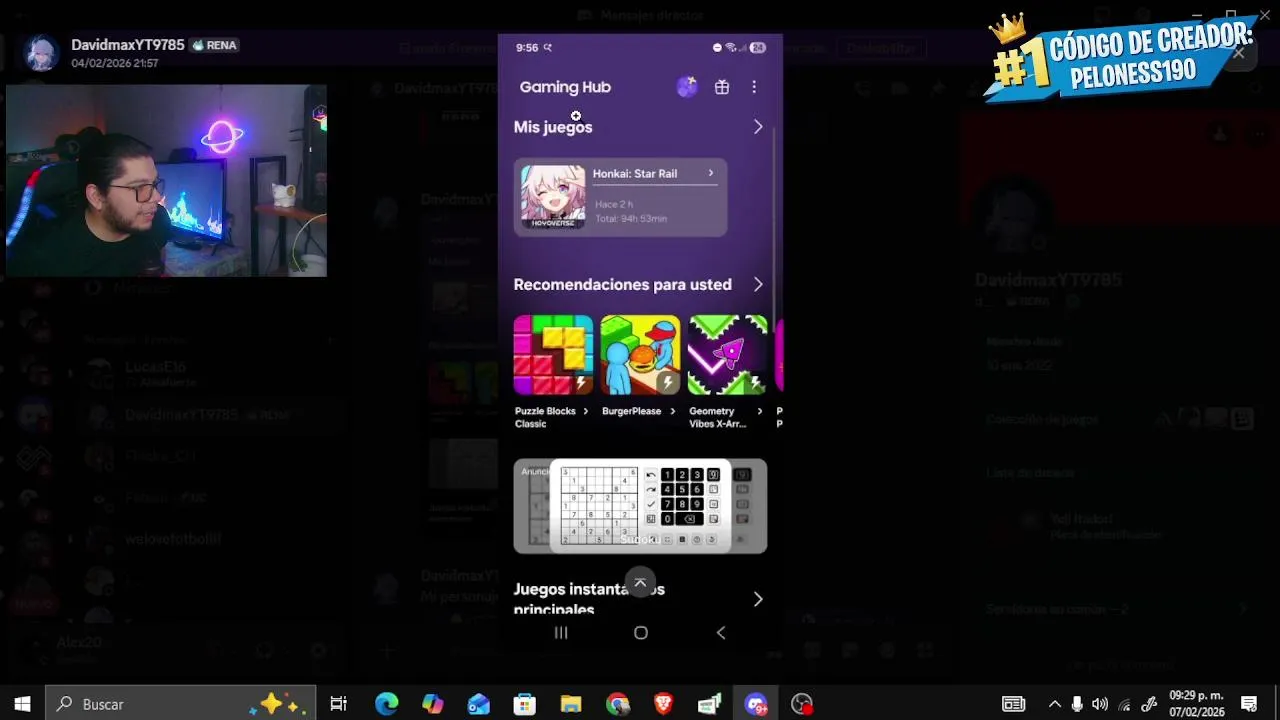Launch the Geometry Vibes X-Arrow game tile
This screenshot has width=1280, height=720.
[x=727, y=355]
